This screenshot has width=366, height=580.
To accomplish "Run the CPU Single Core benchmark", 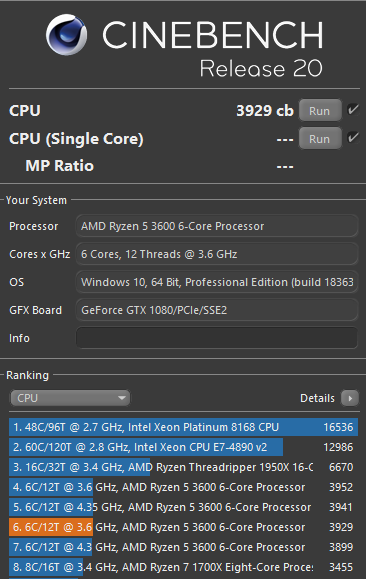I will [x=320, y=139].
